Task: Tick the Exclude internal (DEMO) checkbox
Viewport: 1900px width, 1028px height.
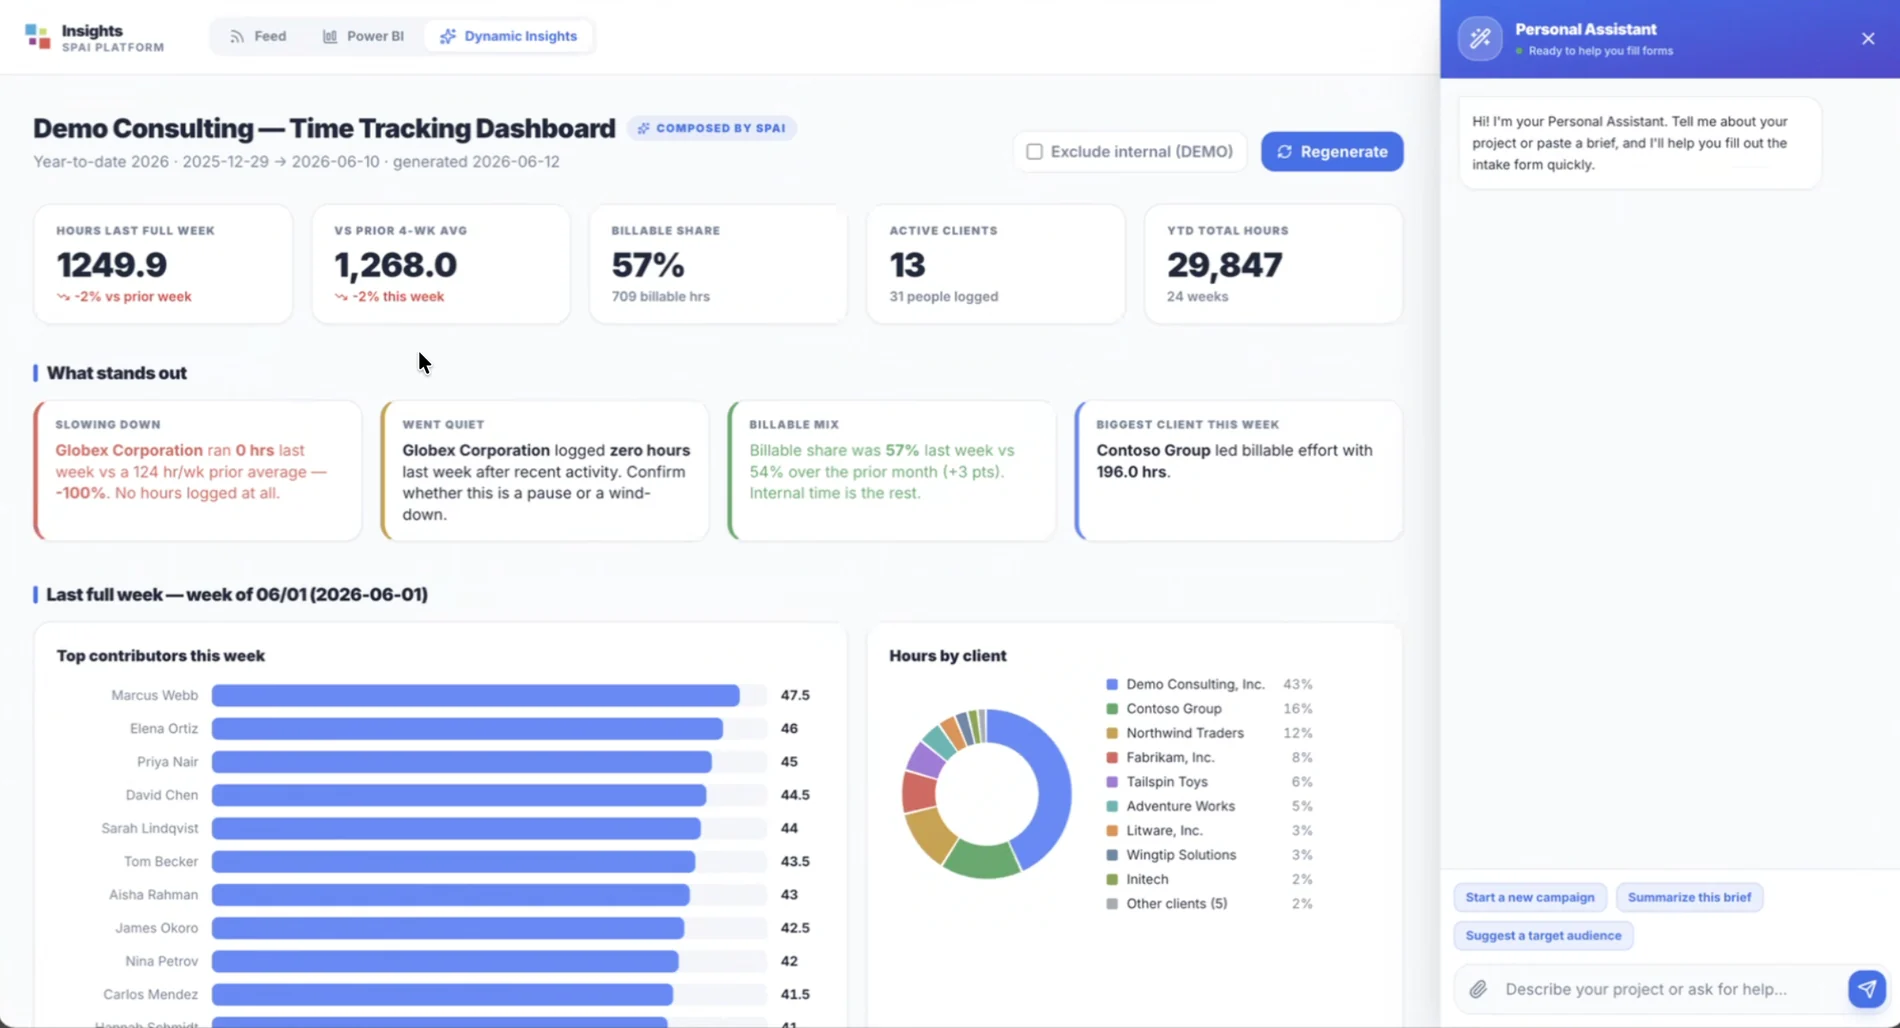Action: 1035,152
